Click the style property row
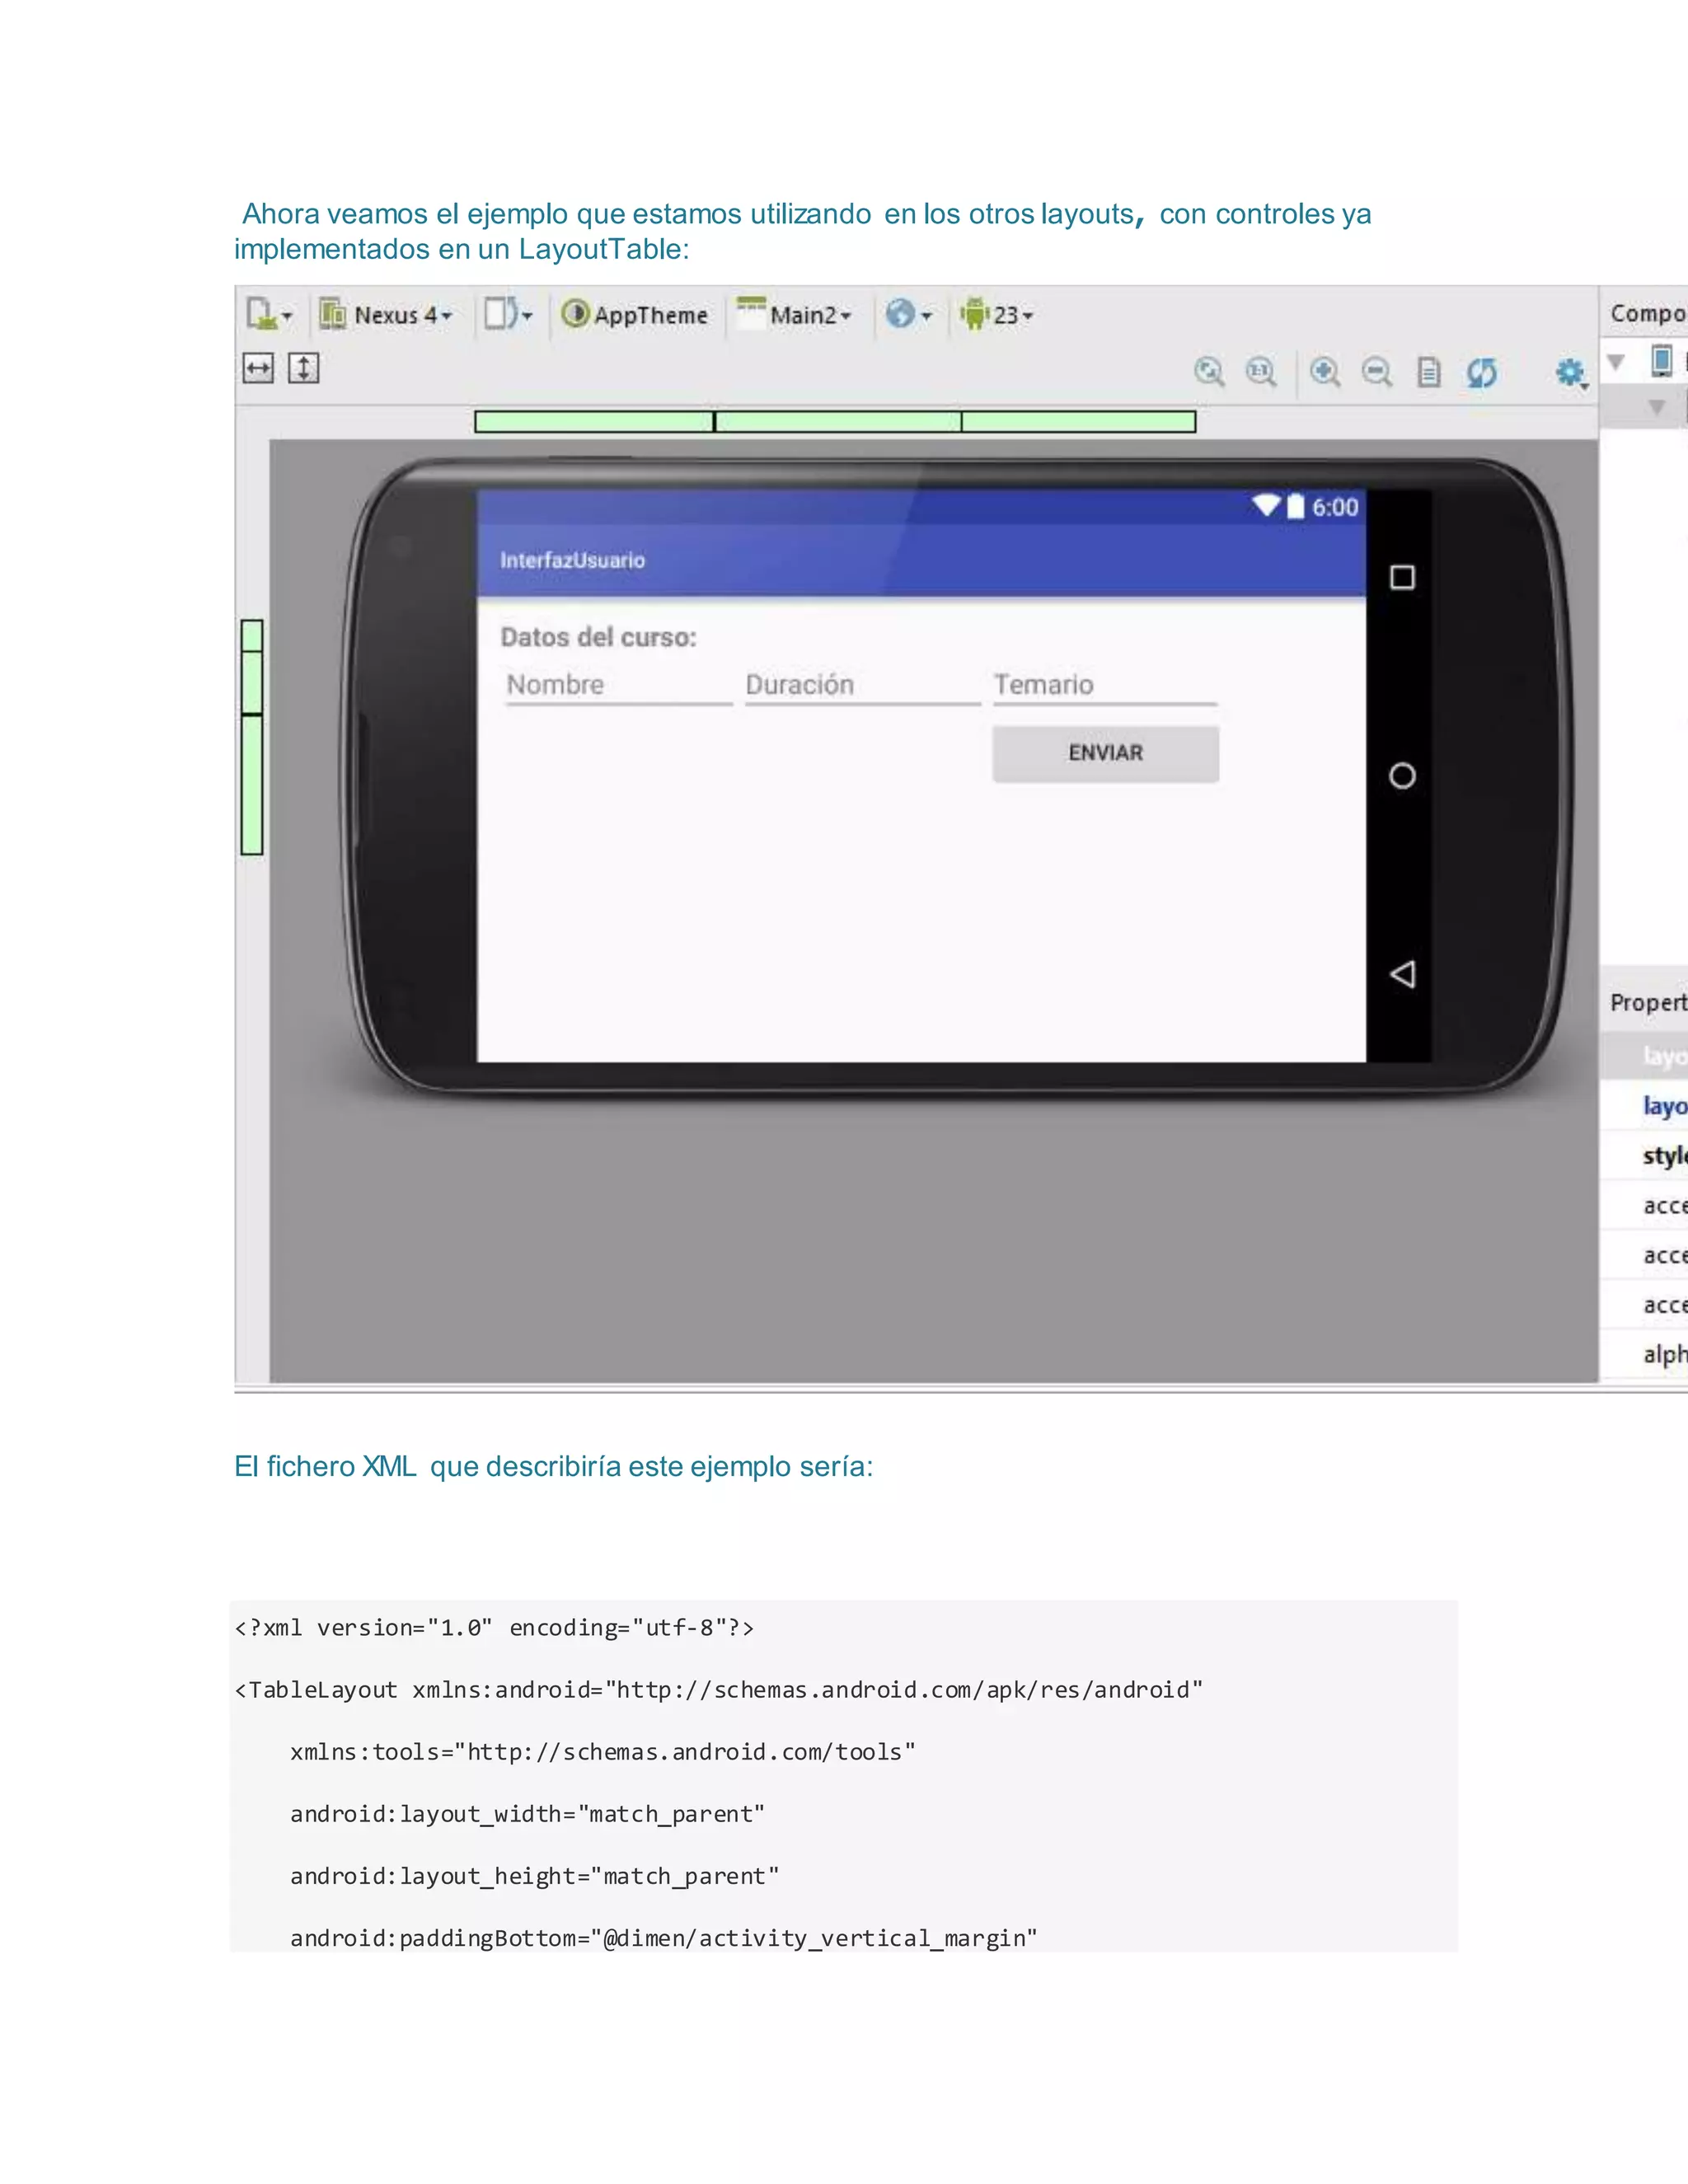Viewport: 1688px width, 2184px height. tap(1645, 1155)
